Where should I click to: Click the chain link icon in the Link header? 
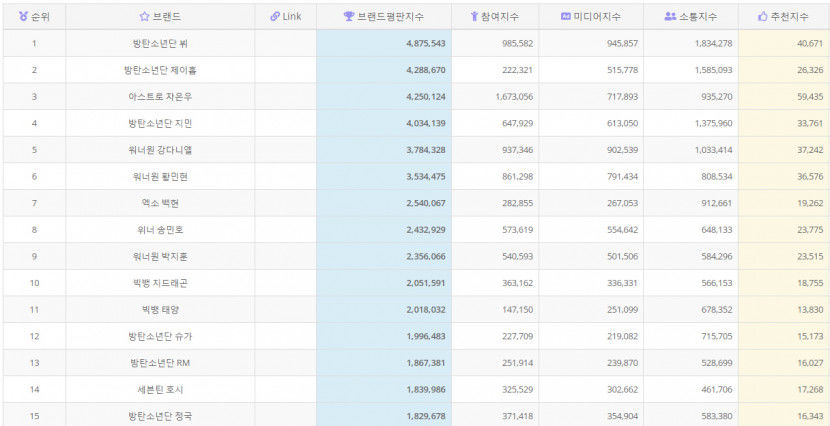pos(275,16)
